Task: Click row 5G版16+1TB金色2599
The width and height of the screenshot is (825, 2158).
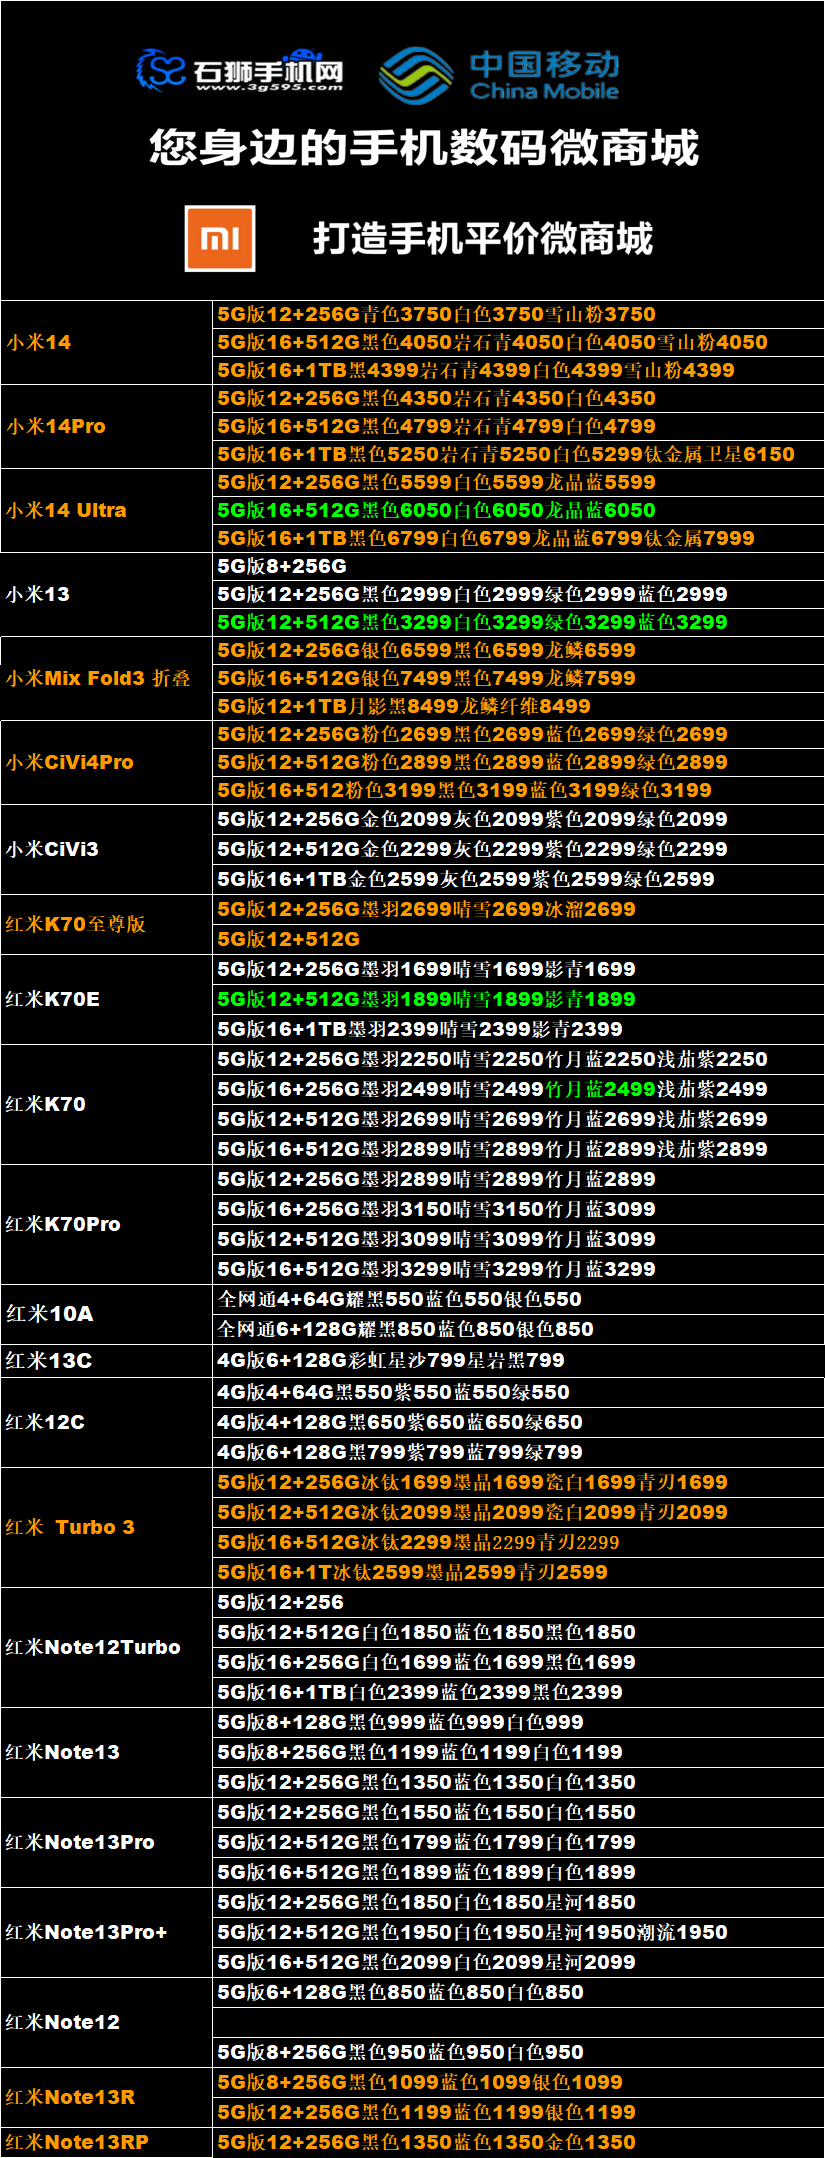Action: pyautogui.click(x=518, y=879)
